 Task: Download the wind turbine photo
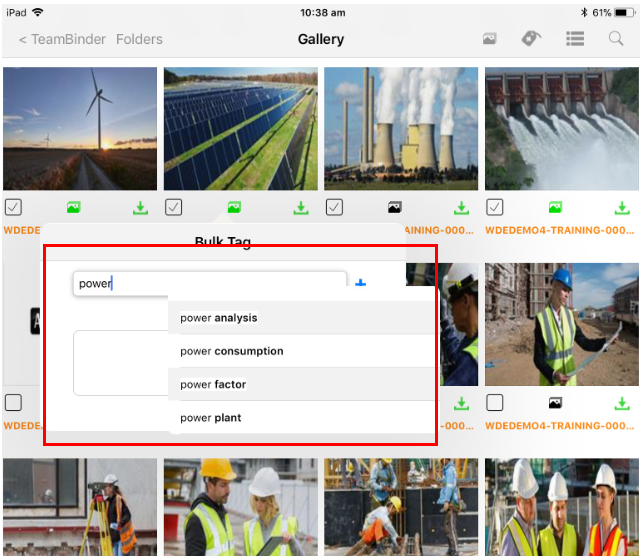(139, 208)
